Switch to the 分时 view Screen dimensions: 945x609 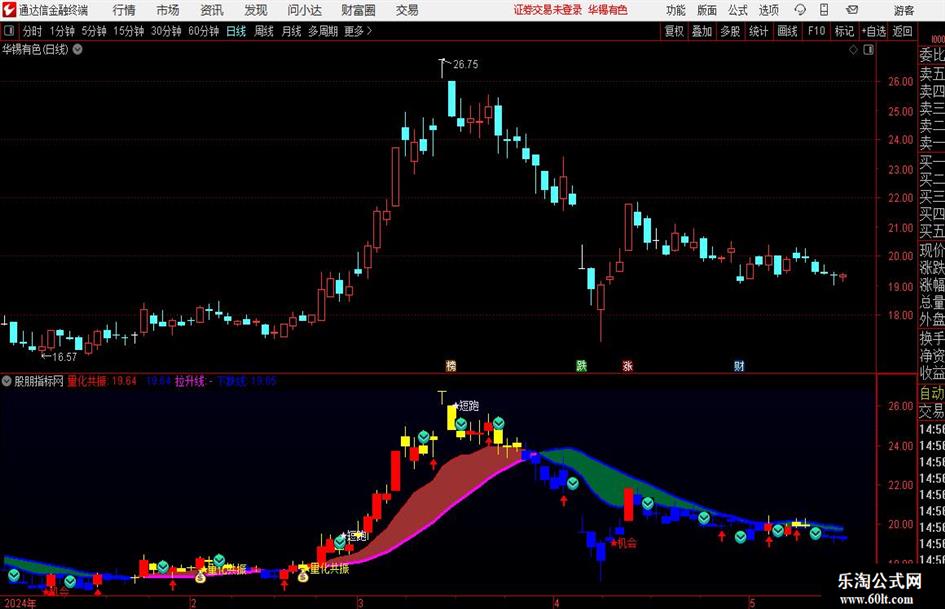pos(33,31)
